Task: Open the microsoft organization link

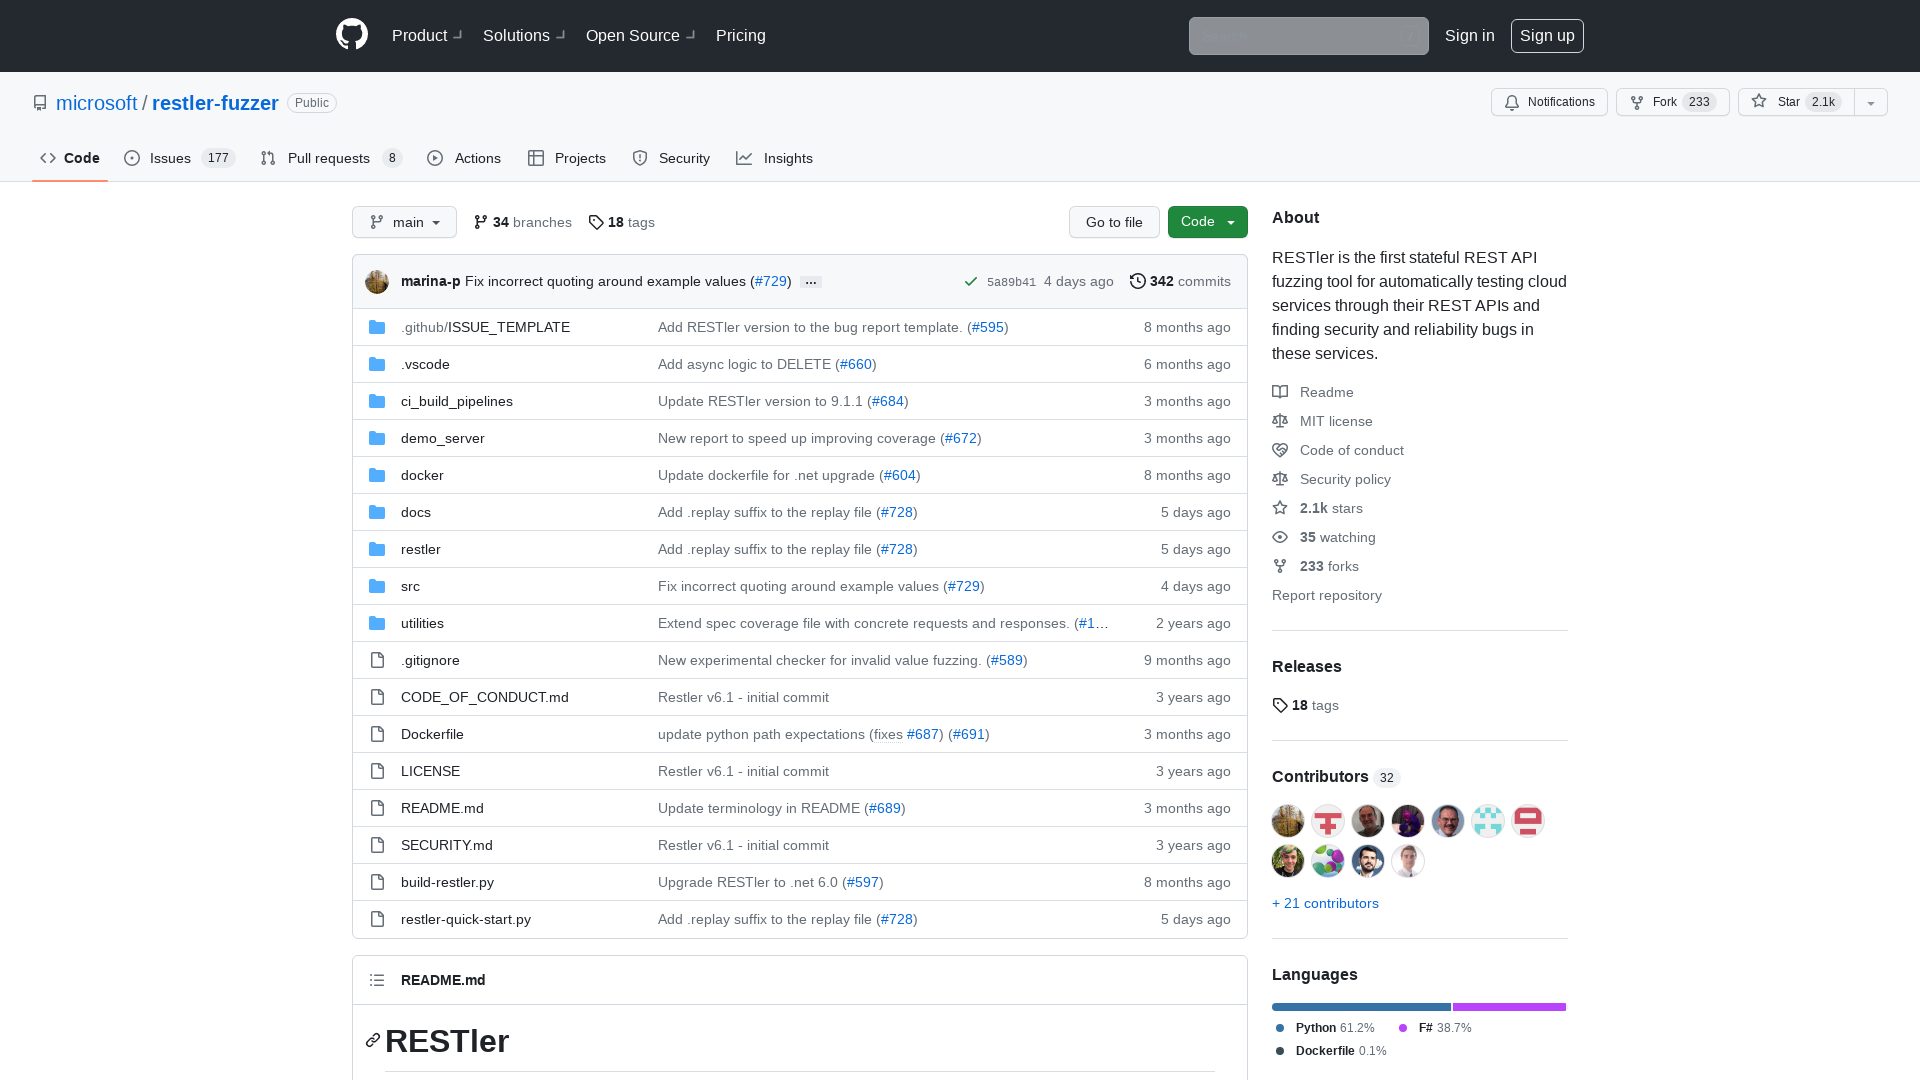Action: tap(97, 103)
